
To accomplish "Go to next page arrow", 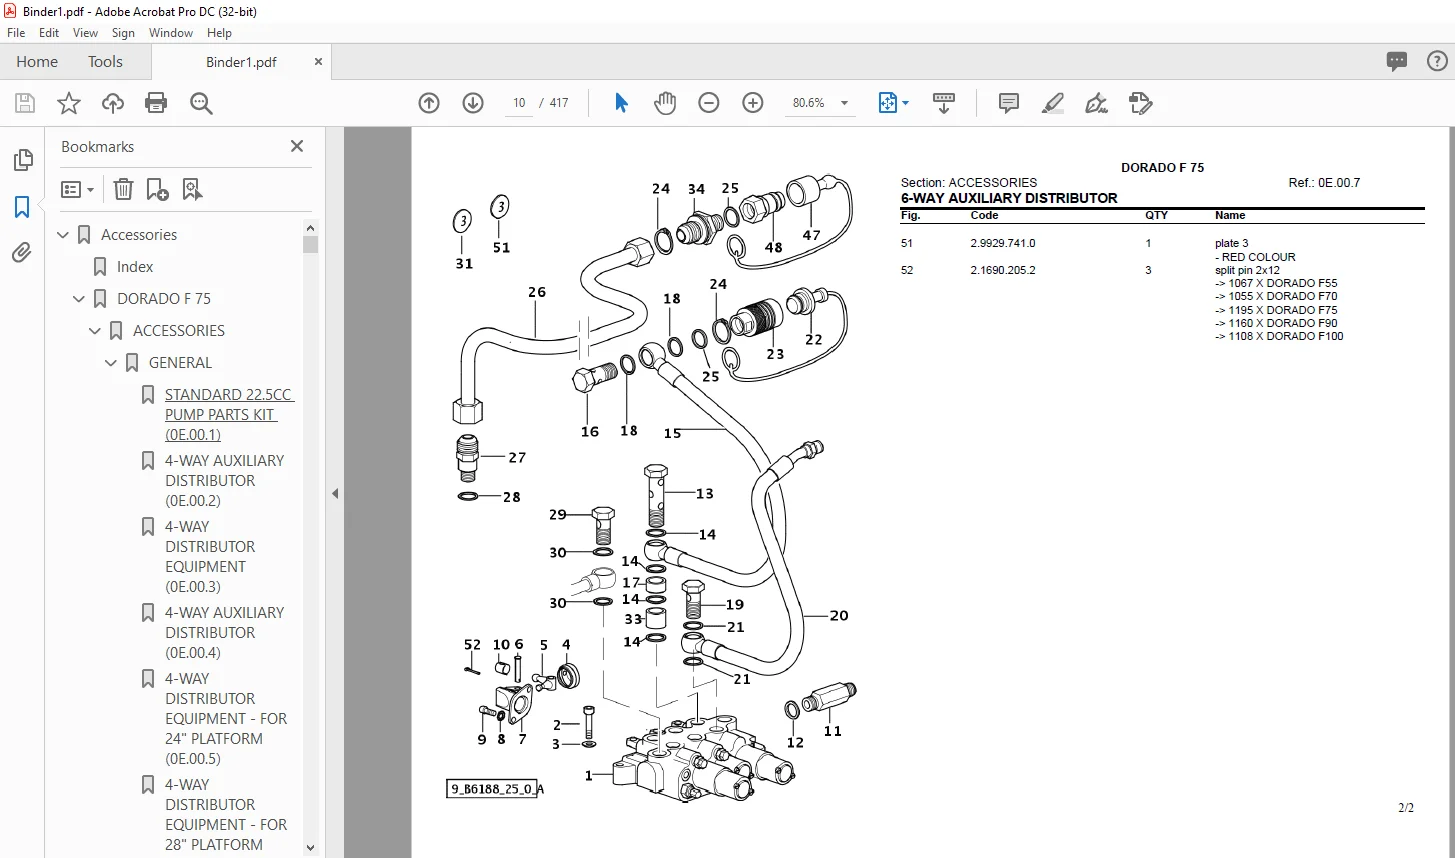I will pyautogui.click(x=473, y=103).
